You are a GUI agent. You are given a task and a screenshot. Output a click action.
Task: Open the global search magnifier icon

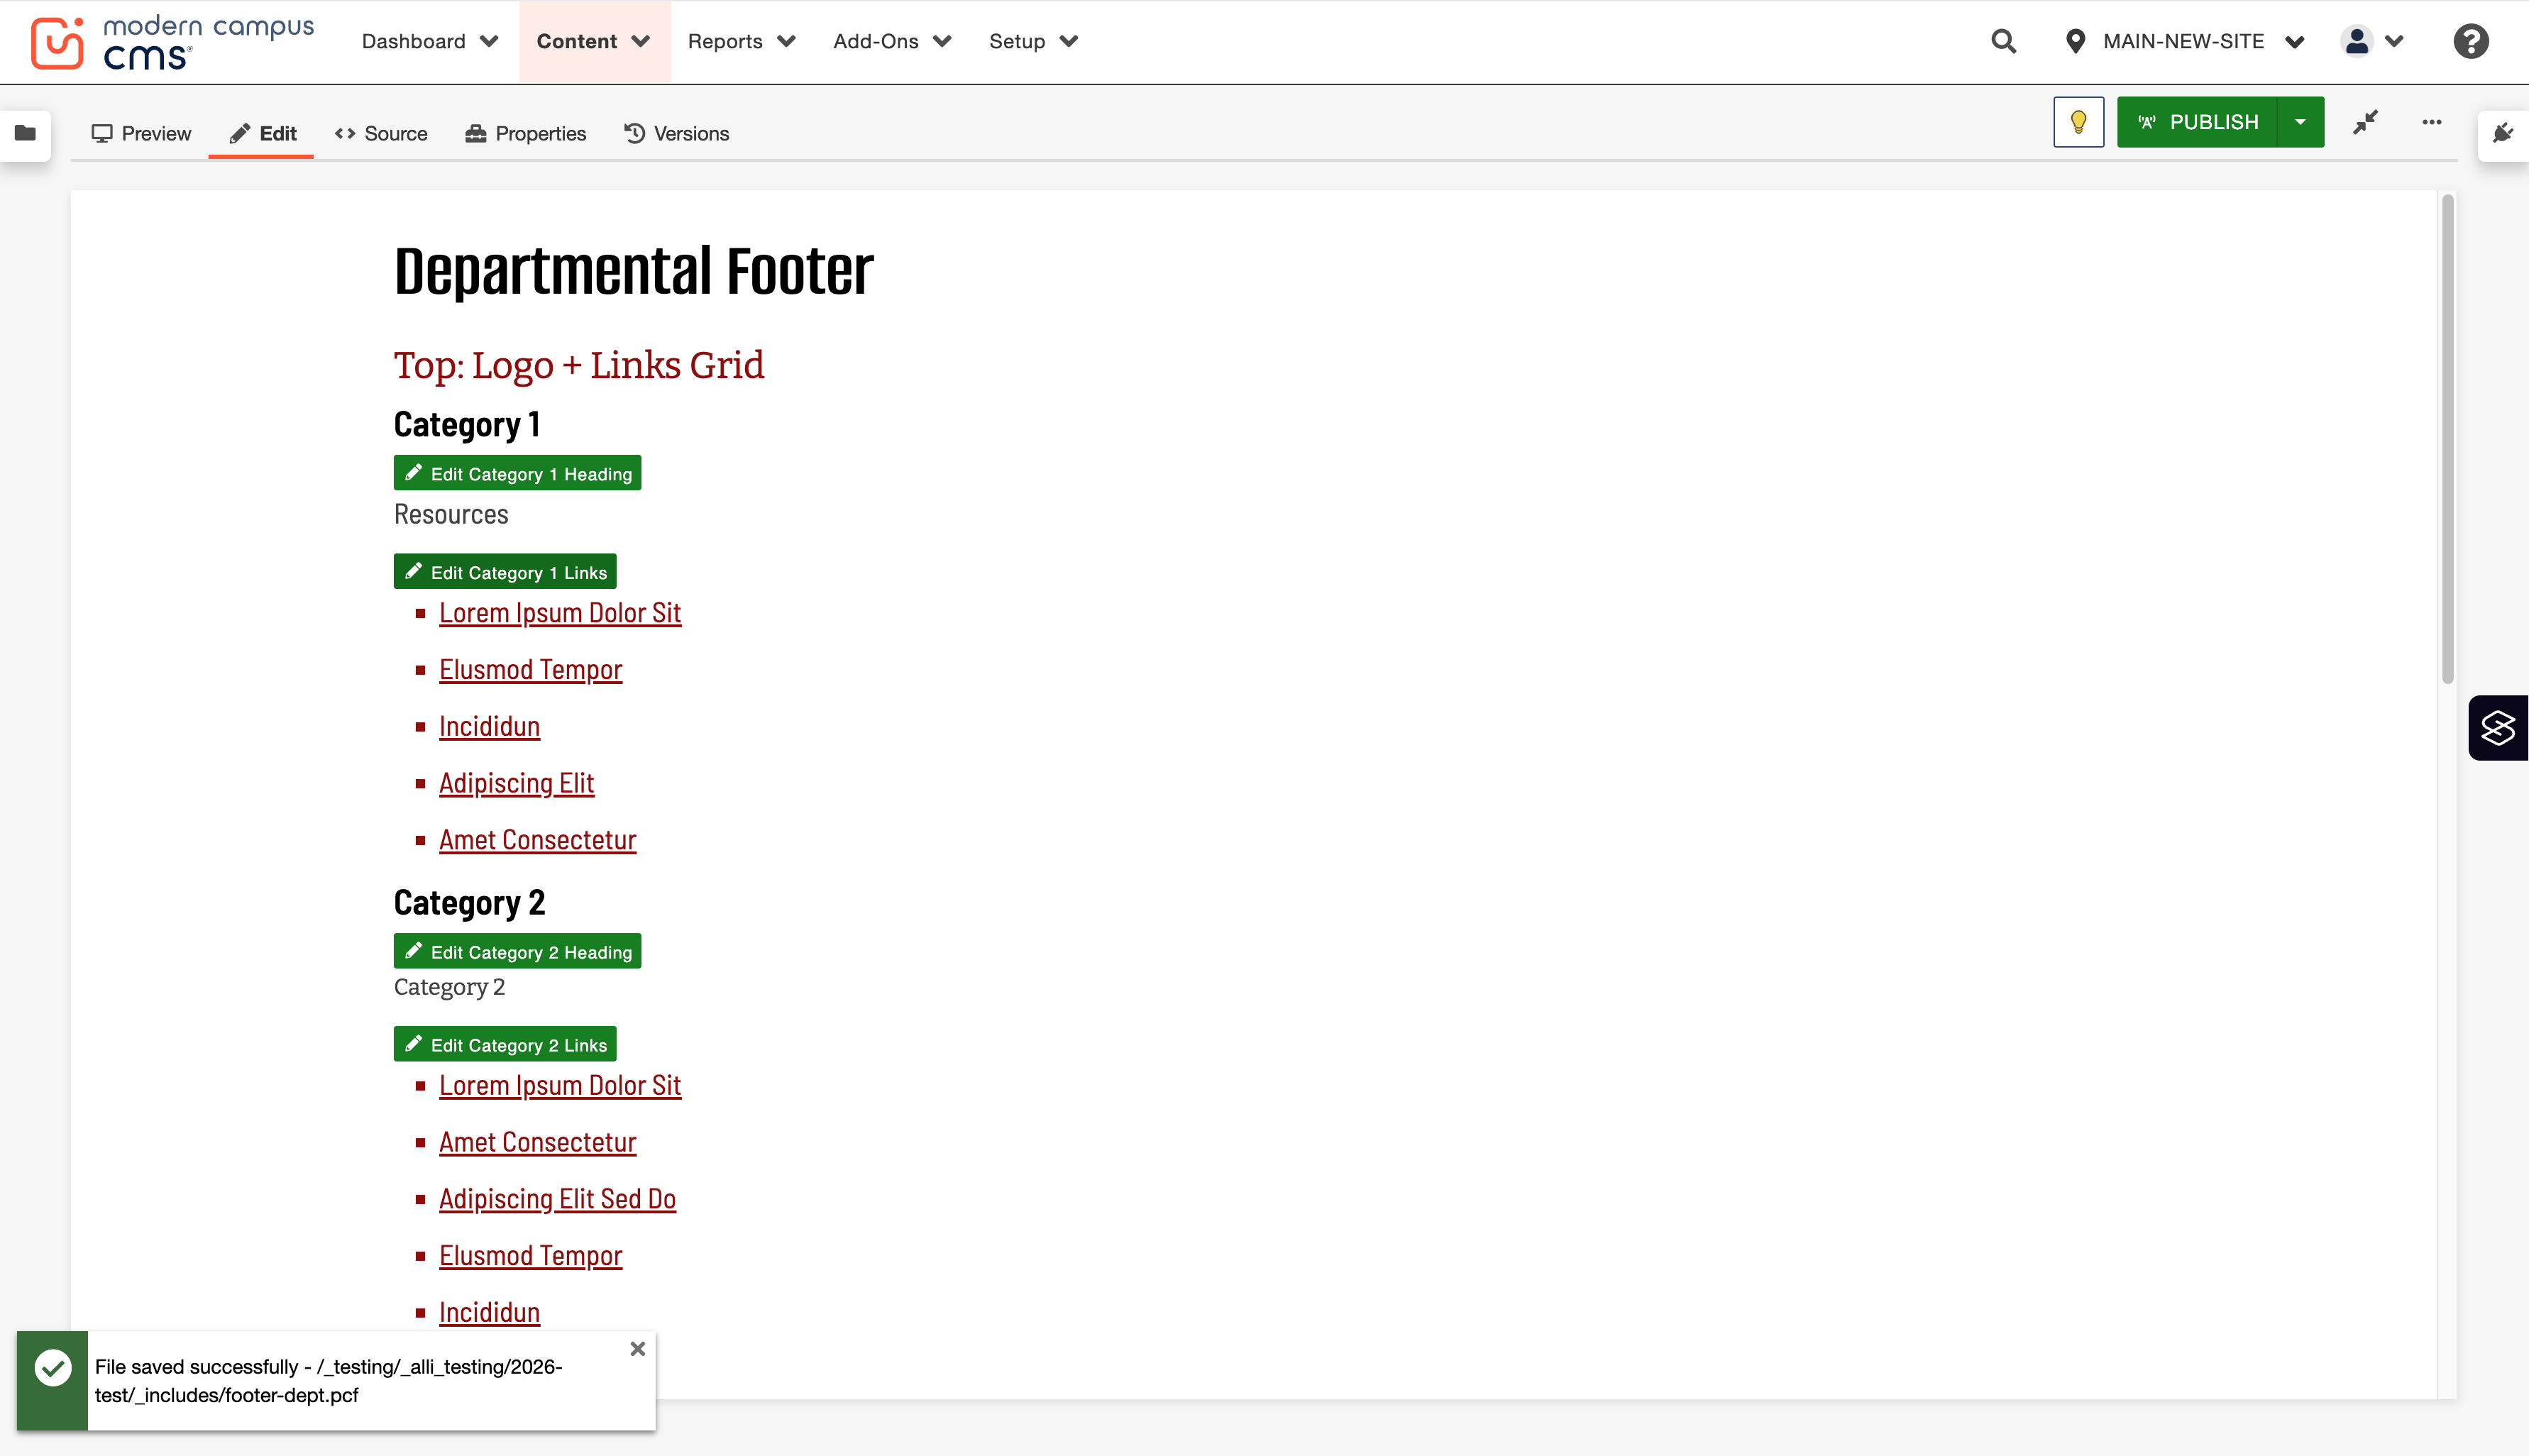pyautogui.click(x=2003, y=41)
